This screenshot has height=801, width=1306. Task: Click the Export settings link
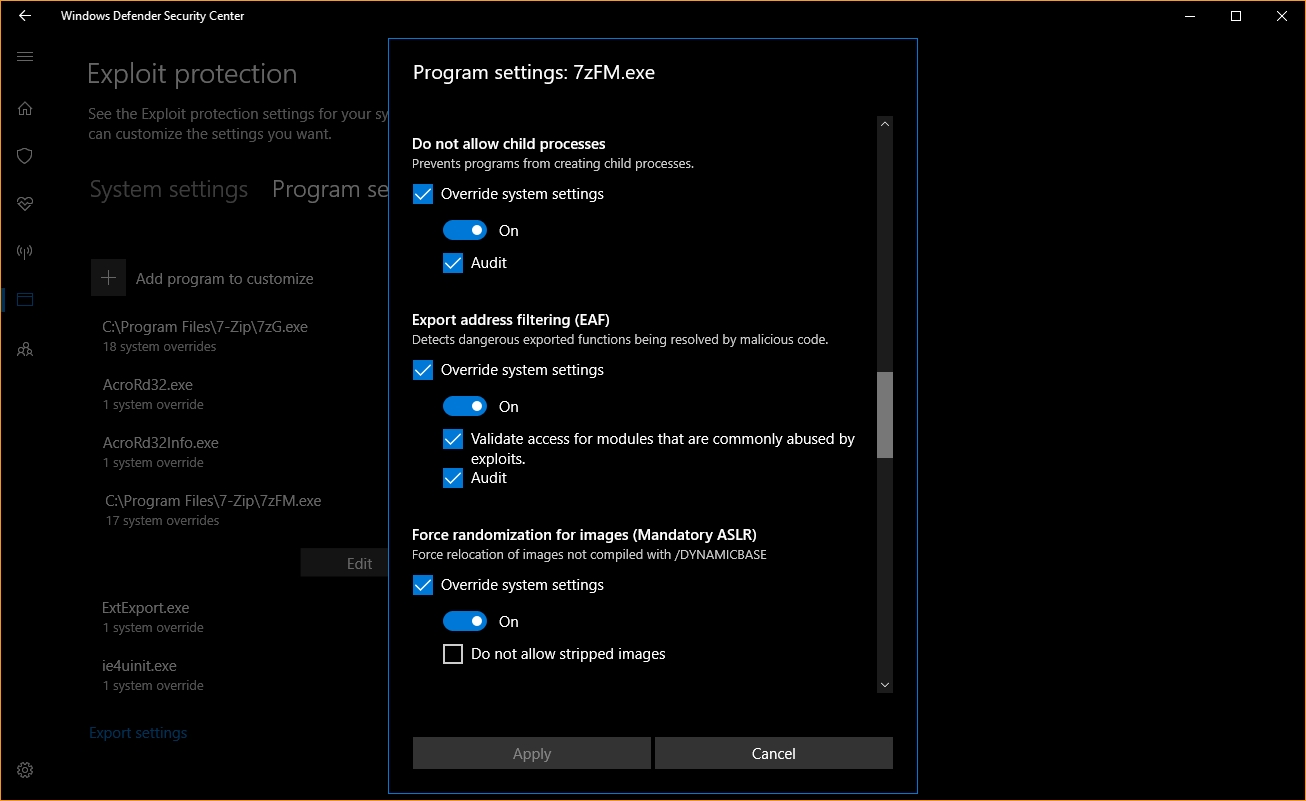click(x=138, y=733)
